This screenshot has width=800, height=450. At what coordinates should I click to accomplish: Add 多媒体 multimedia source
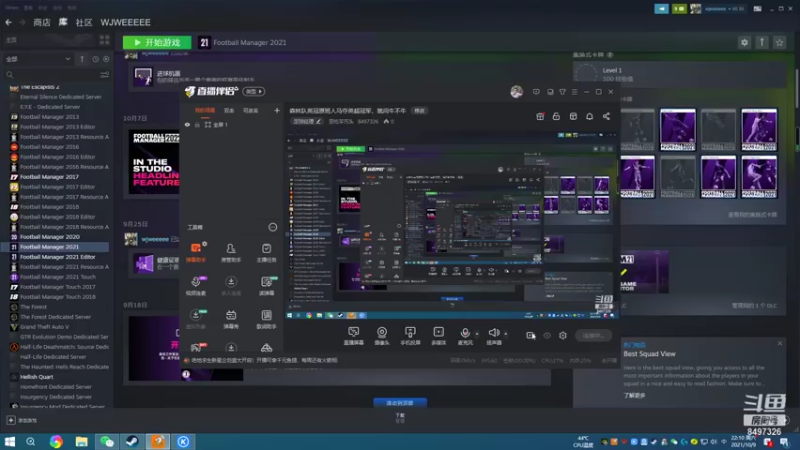click(x=438, y=336)
